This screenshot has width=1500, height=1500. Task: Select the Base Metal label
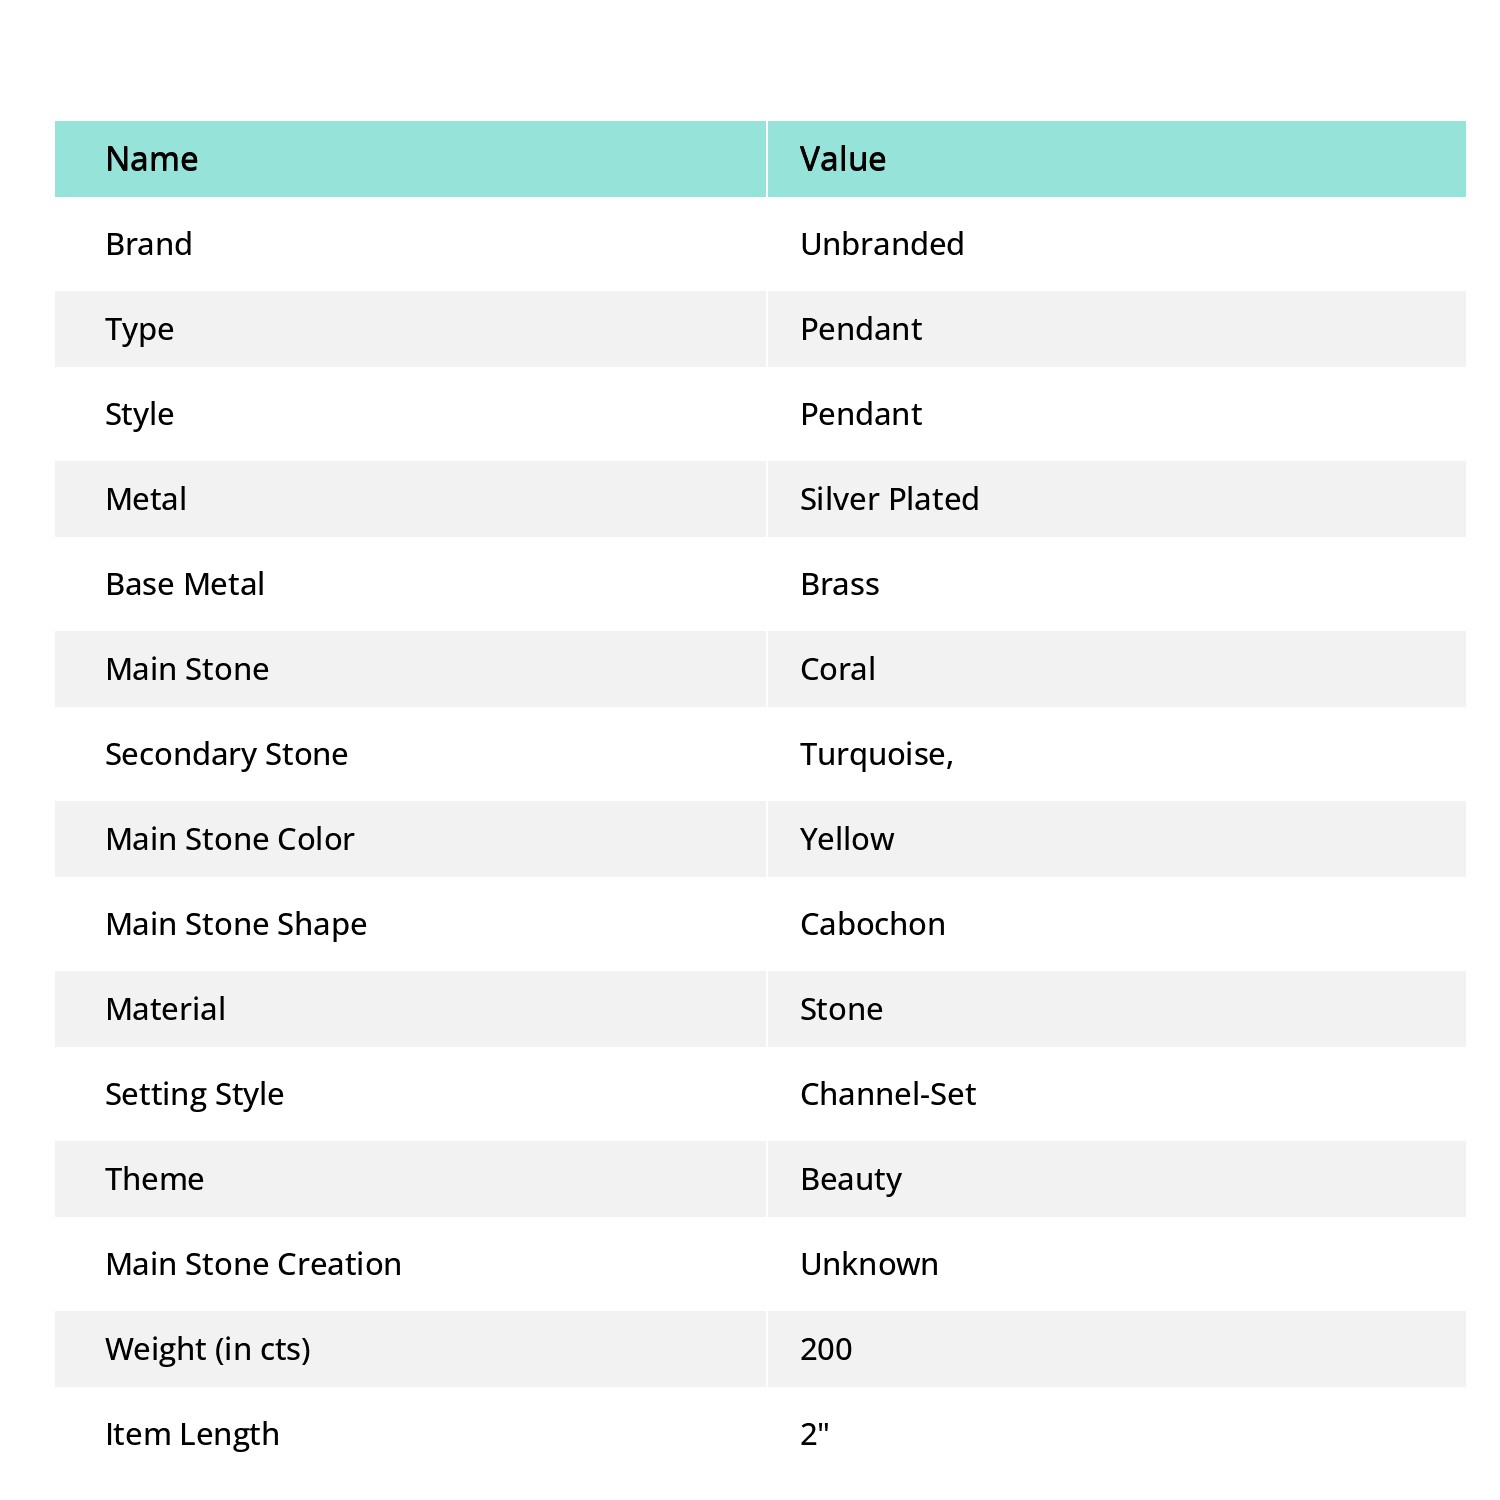(185, 584)
